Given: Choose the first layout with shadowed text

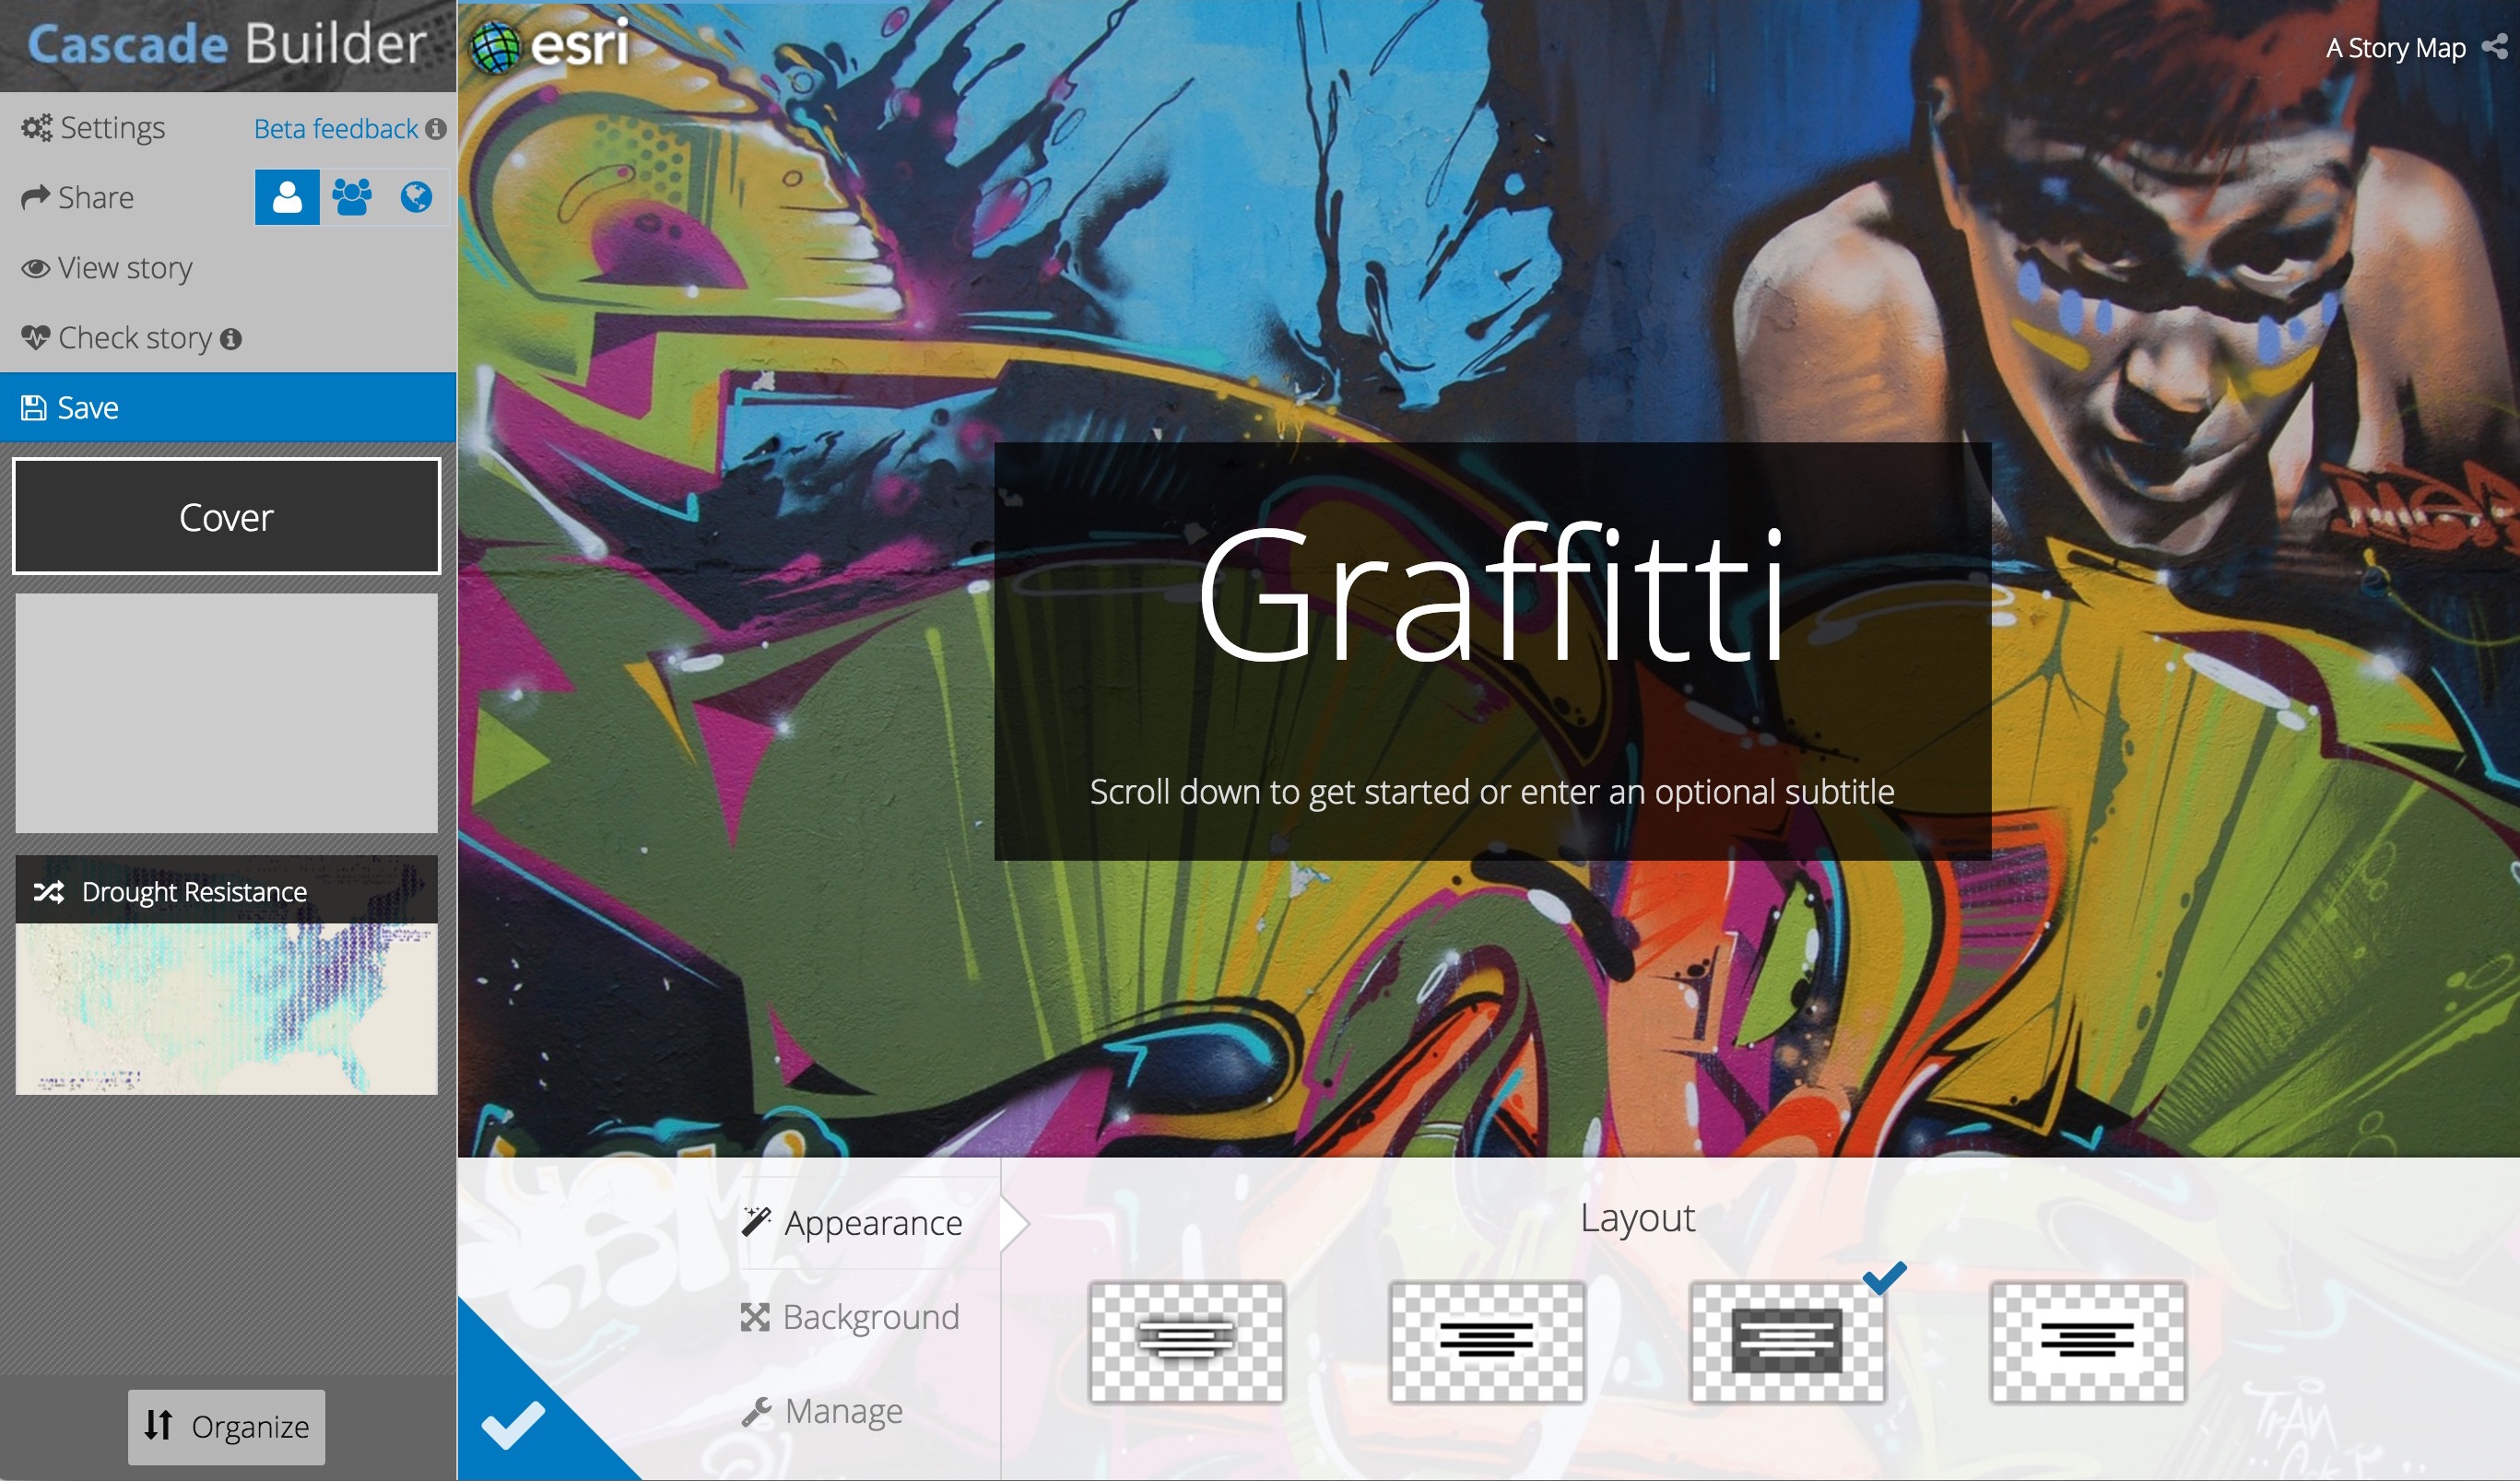Looking at the screenshot, I should tap(1186, 1342).
